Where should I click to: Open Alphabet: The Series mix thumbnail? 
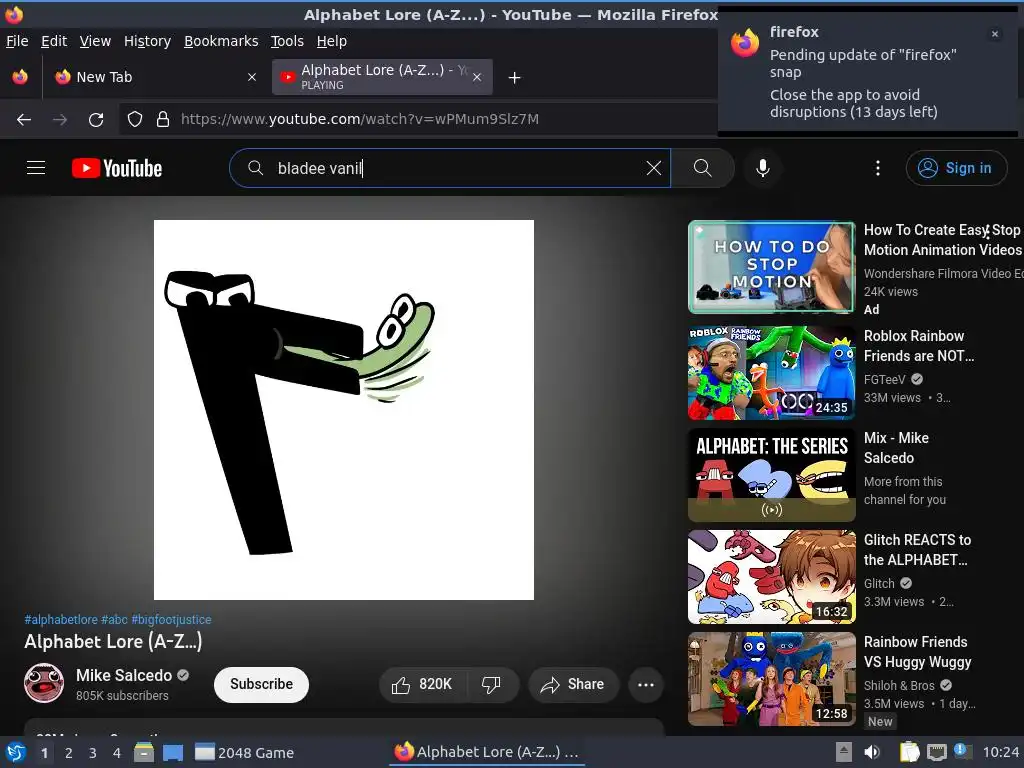pyautogui.click(x=771, y=475)
